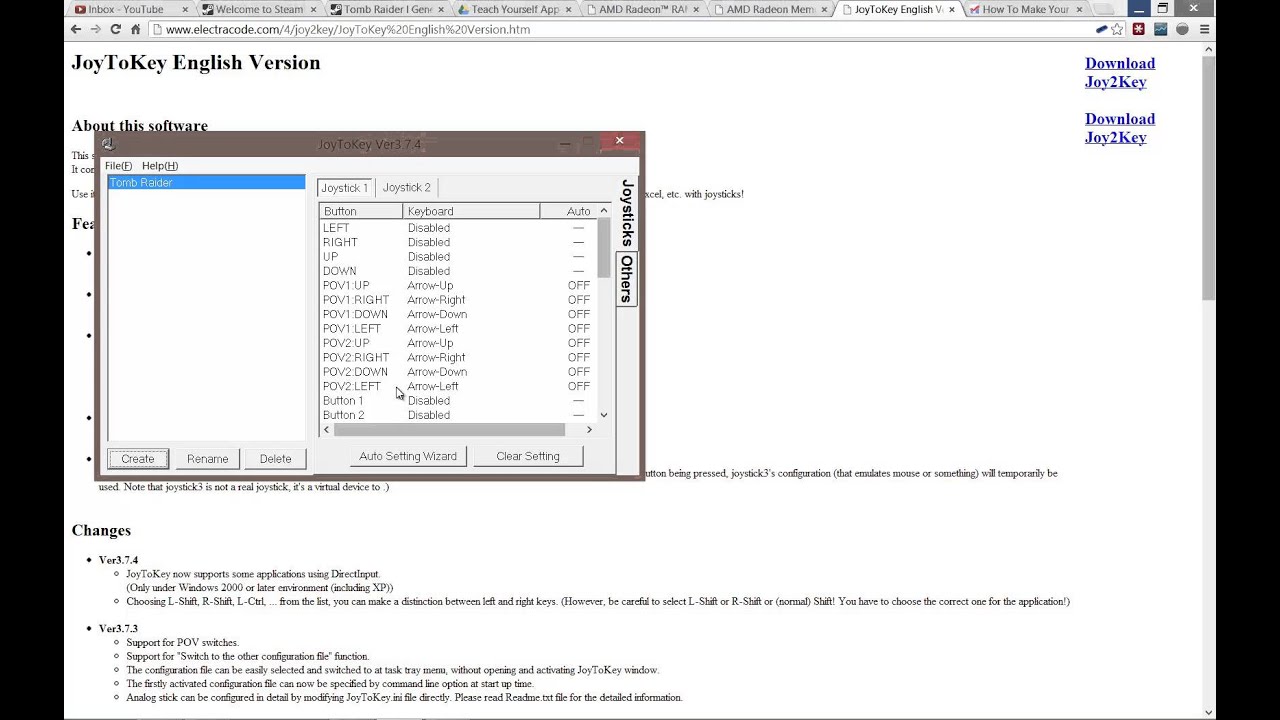
Task: Click the Keyboard column header
Action: 471,211
